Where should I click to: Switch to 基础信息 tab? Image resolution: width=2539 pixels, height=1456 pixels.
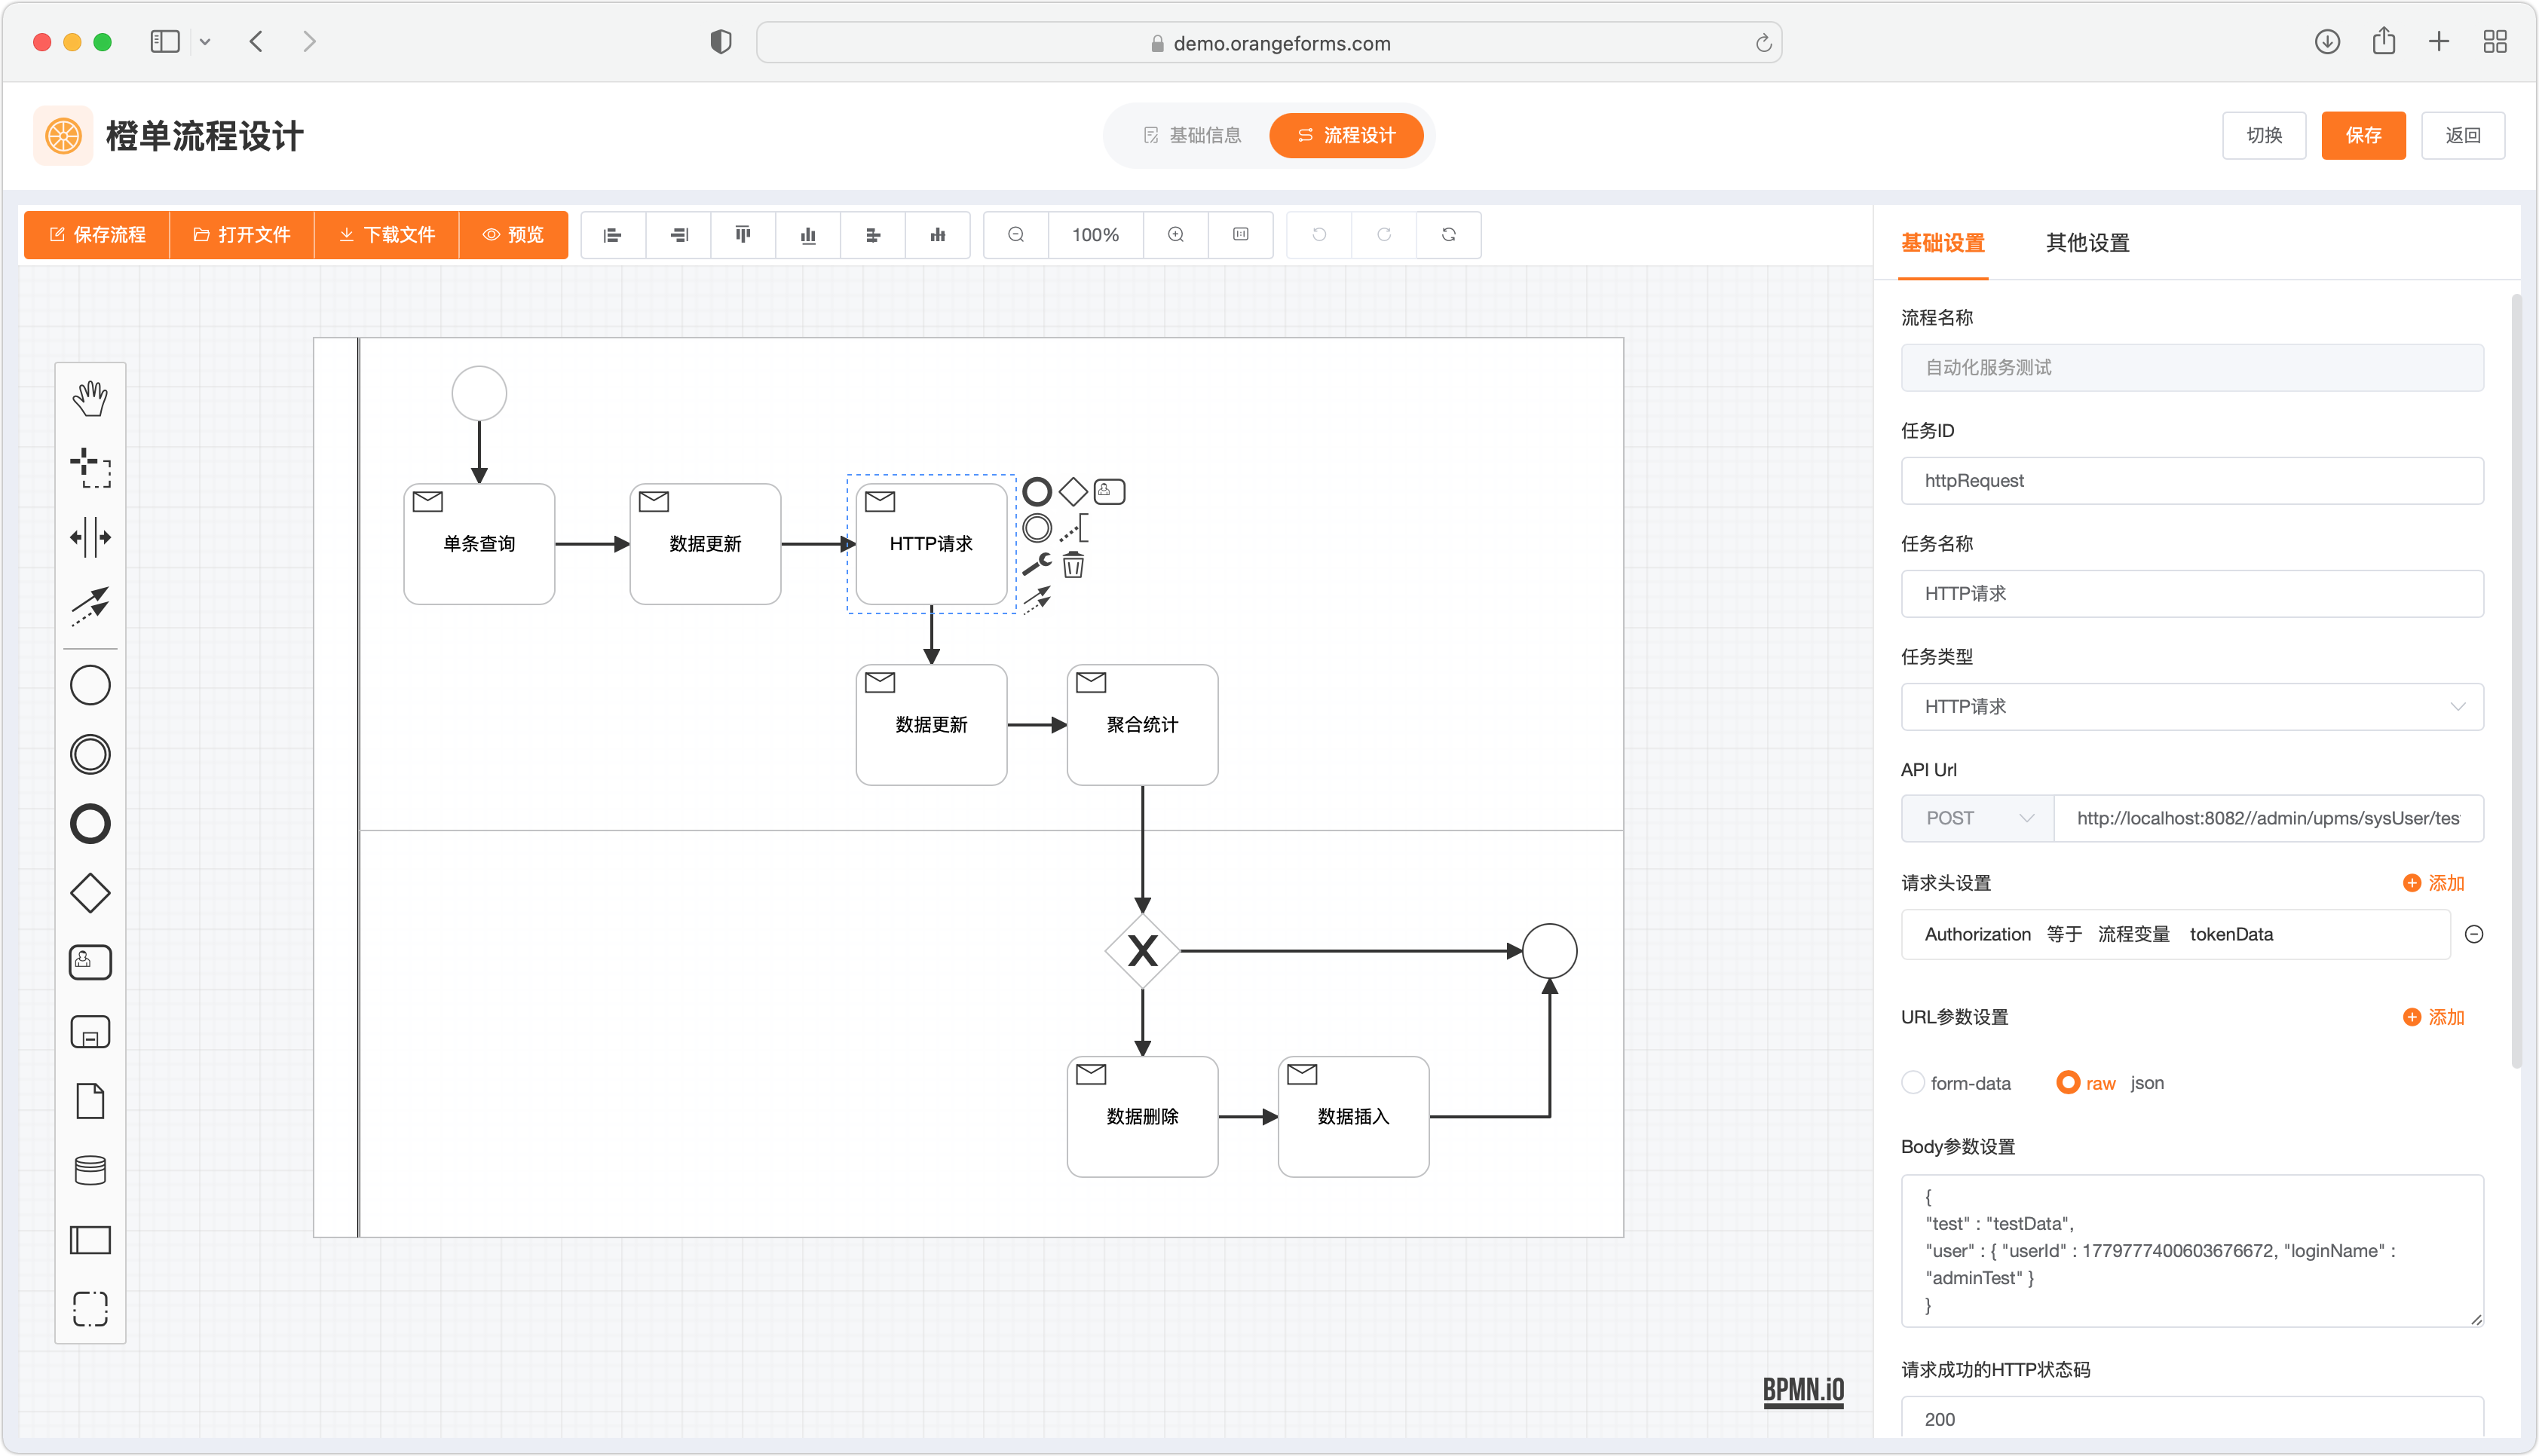click(1192, 136)
